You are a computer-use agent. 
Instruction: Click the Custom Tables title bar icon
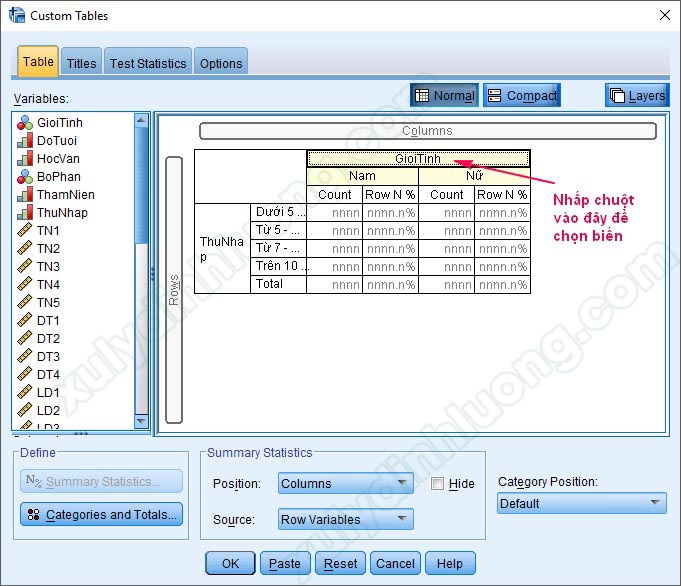pyautogui.click(x=17, y=15)
